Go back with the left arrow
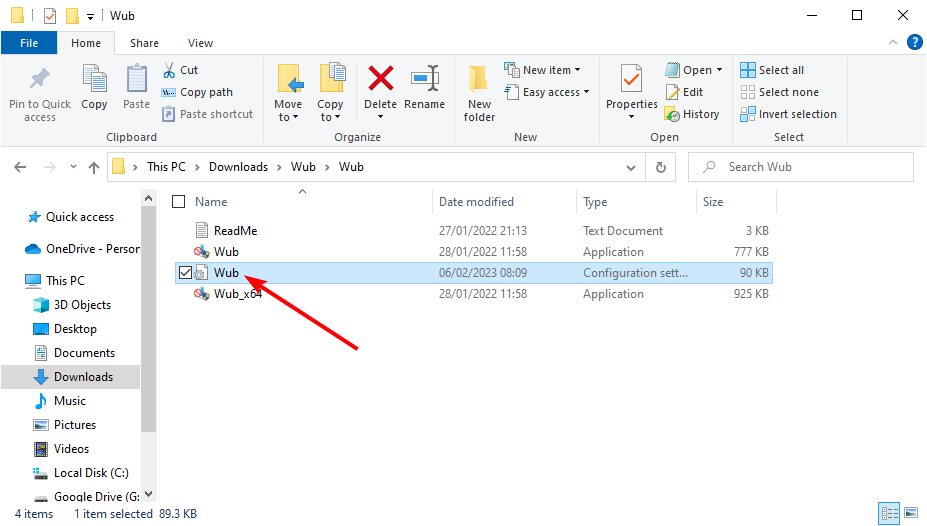The image size is (927, 526). tap(20, 167)
